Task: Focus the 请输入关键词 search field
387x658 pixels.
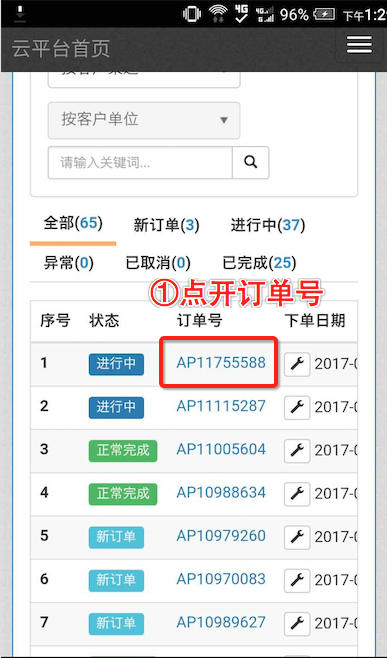Action: pos(140,162)
